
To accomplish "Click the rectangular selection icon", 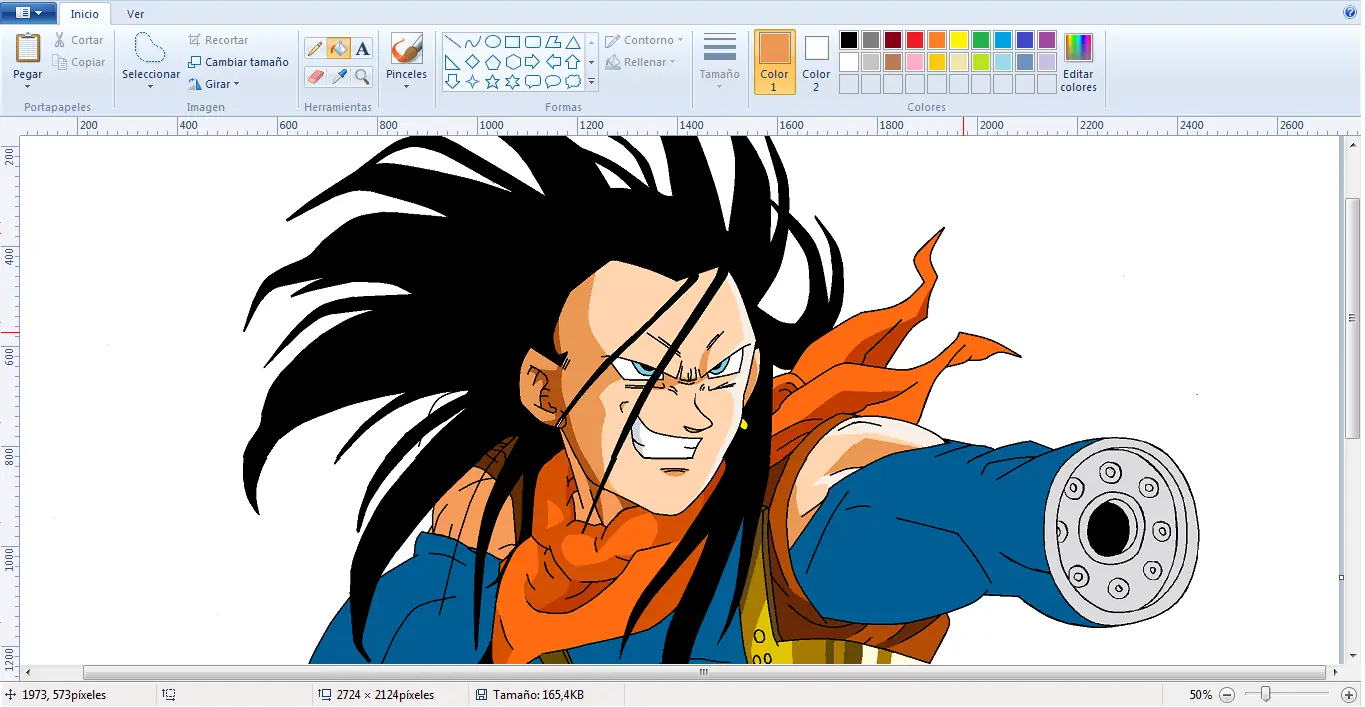I will coord(150,48).
